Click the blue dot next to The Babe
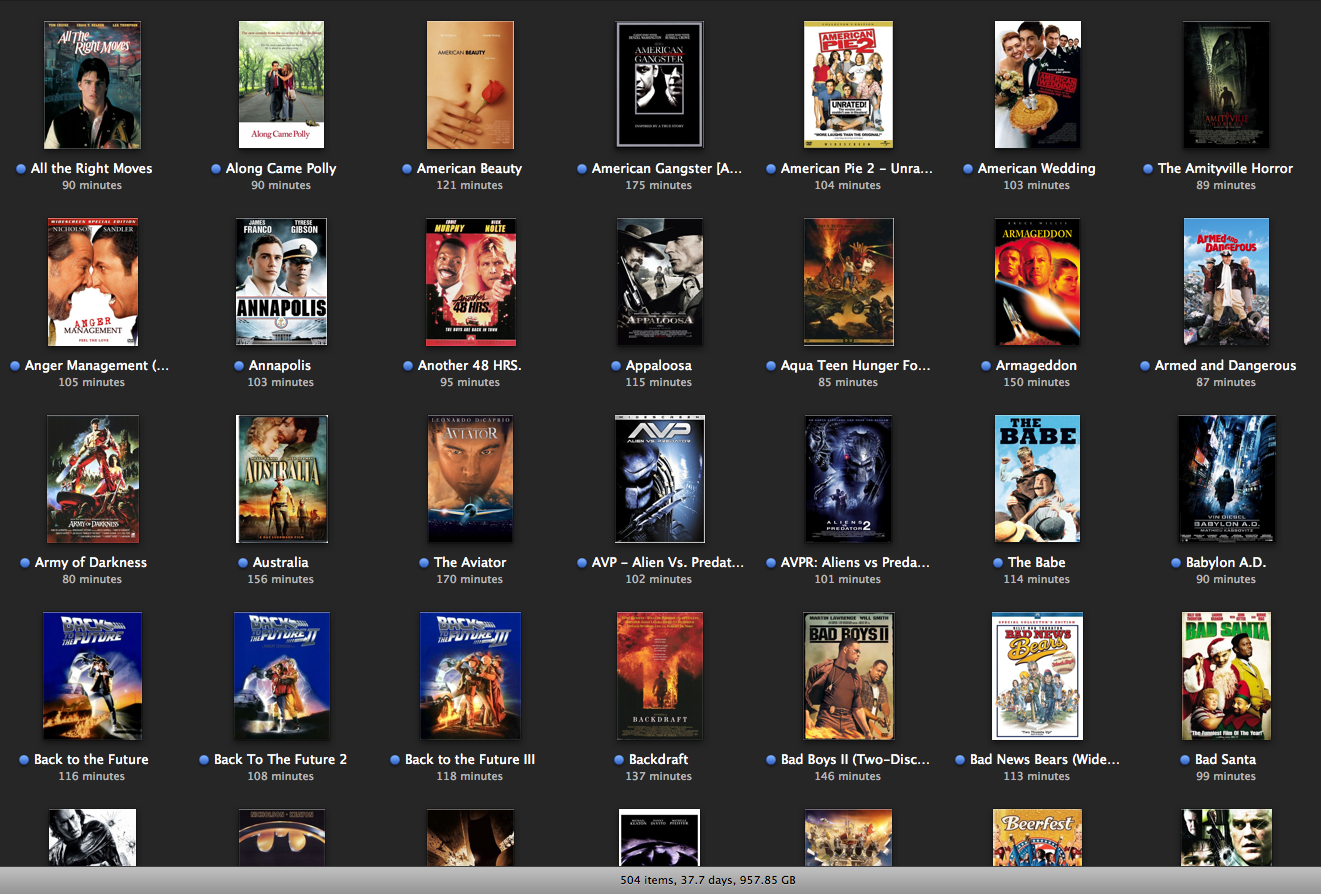Viewport: 1321px width, 894px height. coord(999,563)
